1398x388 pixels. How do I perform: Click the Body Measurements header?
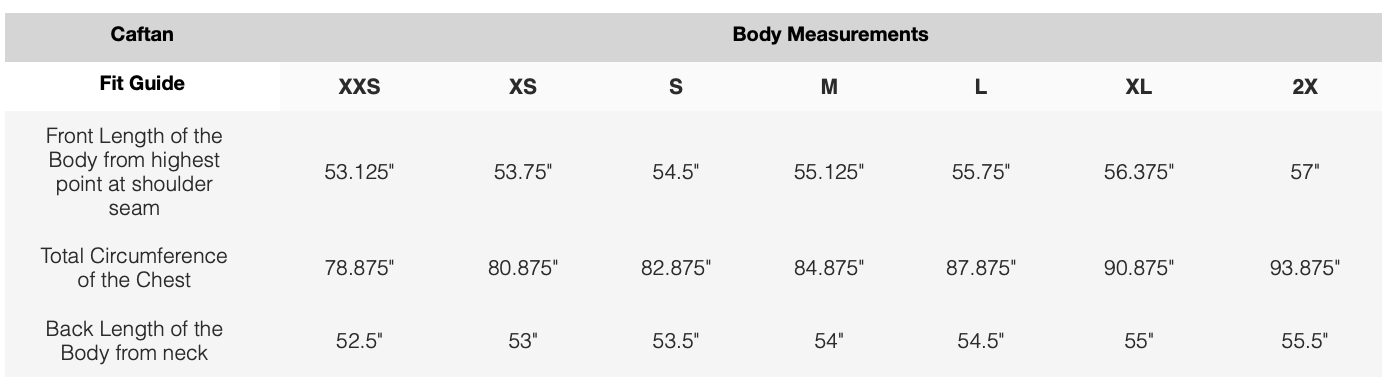pos(830,35)
